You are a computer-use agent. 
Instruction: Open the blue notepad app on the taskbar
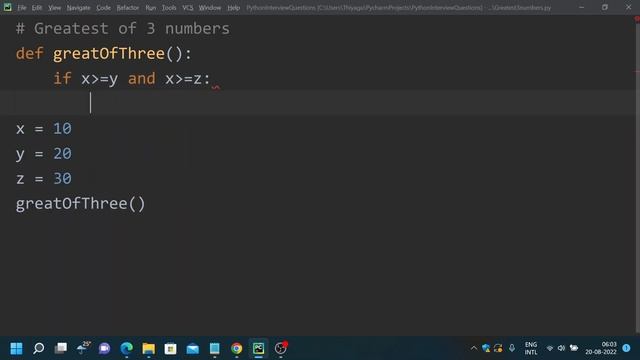[x=215, y=348]
